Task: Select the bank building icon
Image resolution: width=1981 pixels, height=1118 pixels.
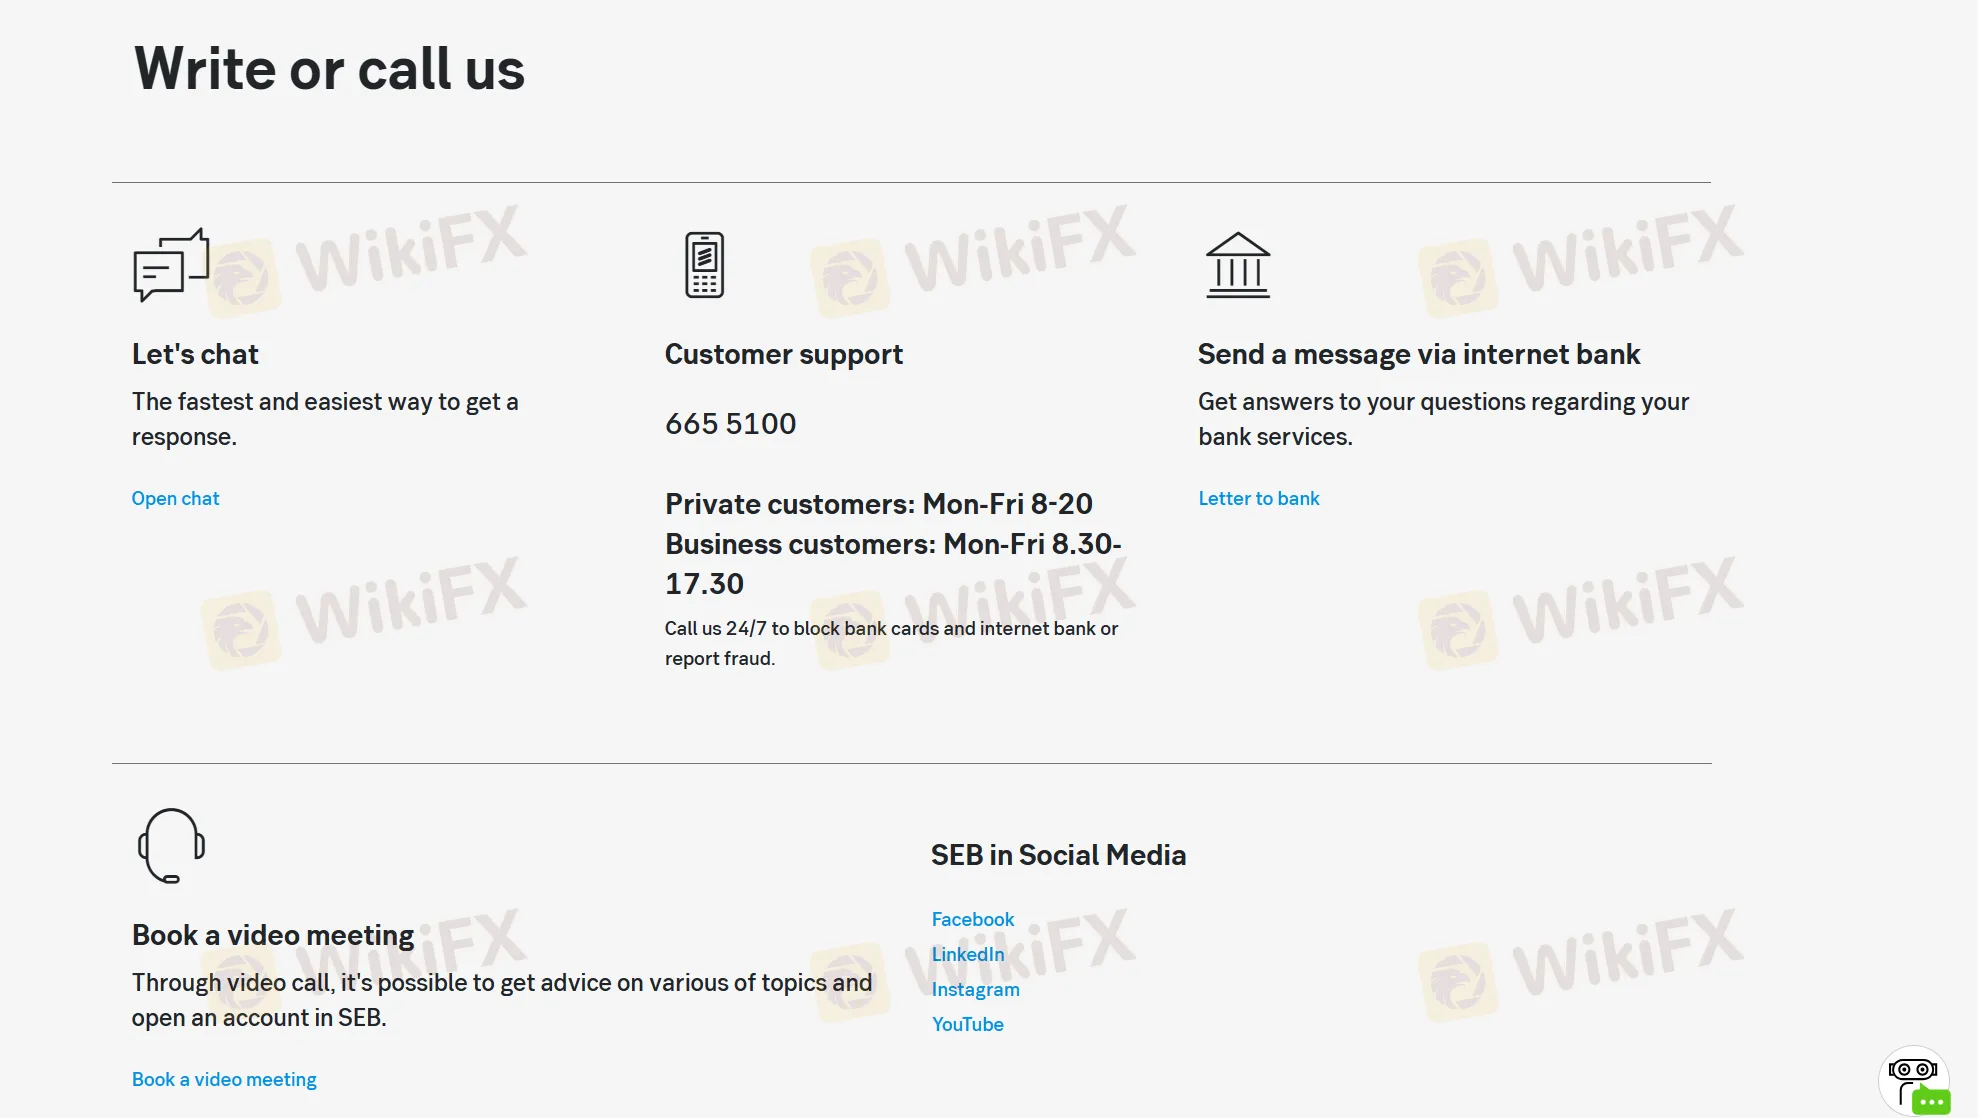Action: [x=1240, y=263]
